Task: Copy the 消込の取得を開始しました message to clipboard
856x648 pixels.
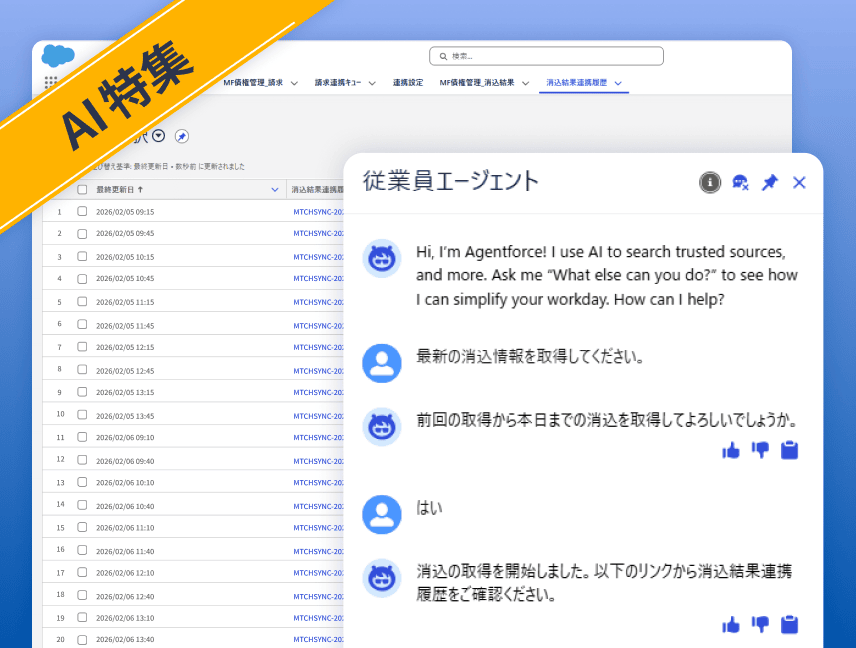Action: click(789, 624)
